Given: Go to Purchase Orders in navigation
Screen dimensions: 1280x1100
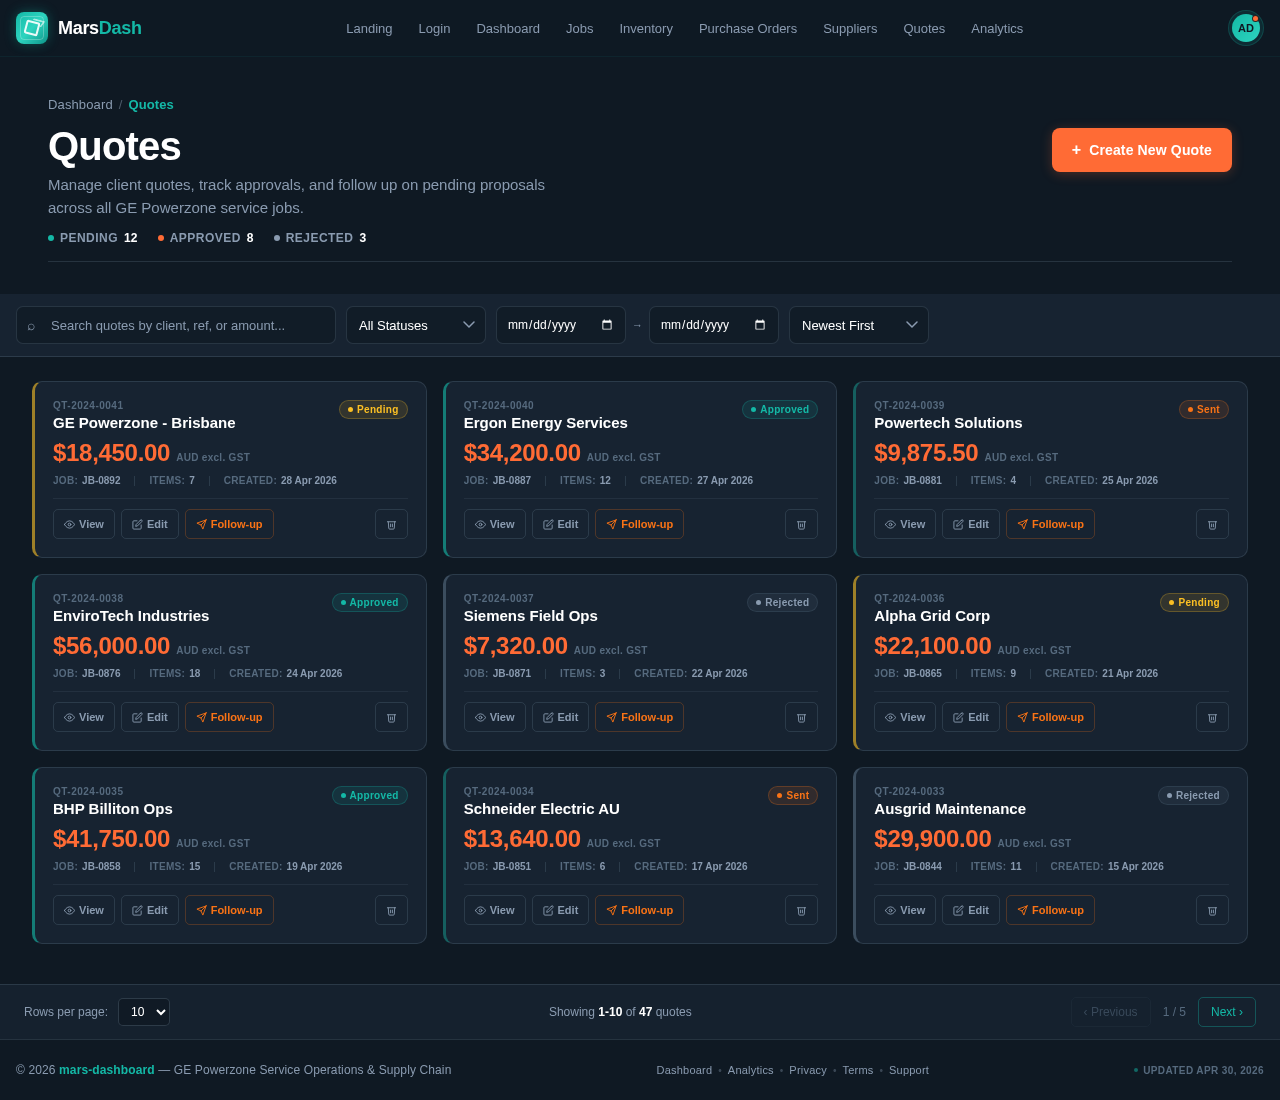Looking at the screenshot, I should click(x=748, y=28).
